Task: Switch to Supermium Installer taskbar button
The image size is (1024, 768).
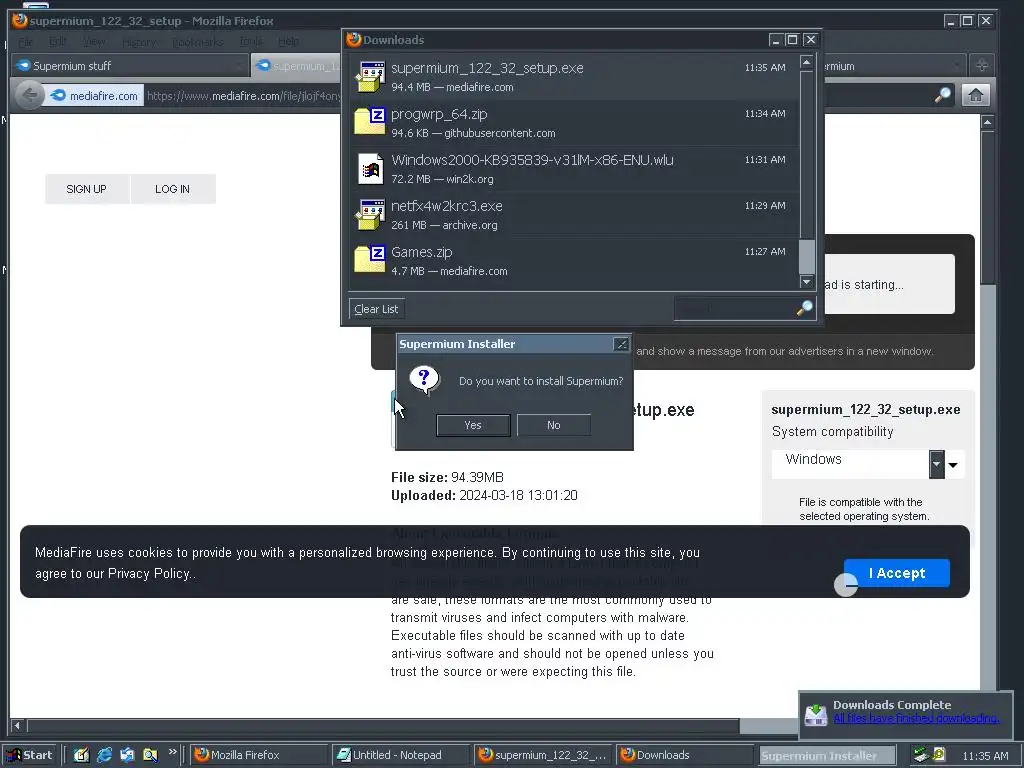Action: point(825,756)
